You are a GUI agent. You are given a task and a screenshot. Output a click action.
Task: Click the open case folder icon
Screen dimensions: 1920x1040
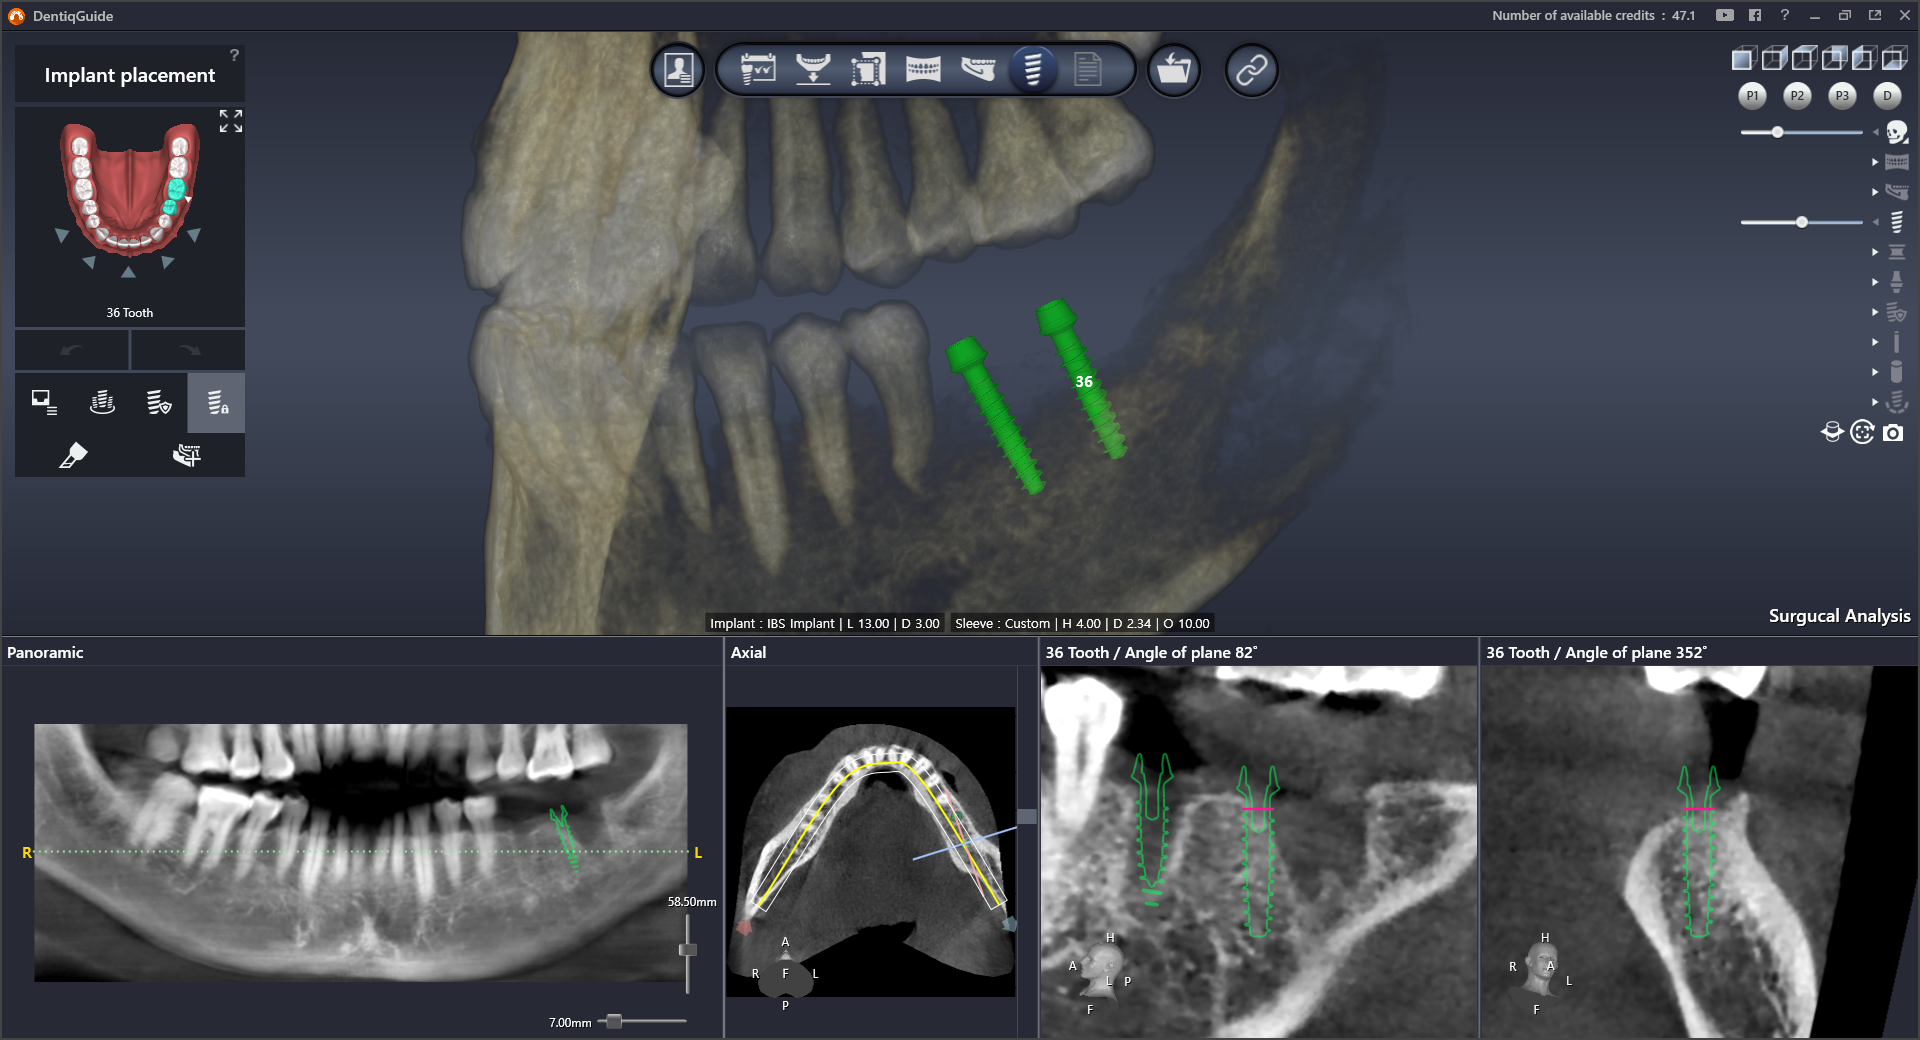tap(1173, 69)
